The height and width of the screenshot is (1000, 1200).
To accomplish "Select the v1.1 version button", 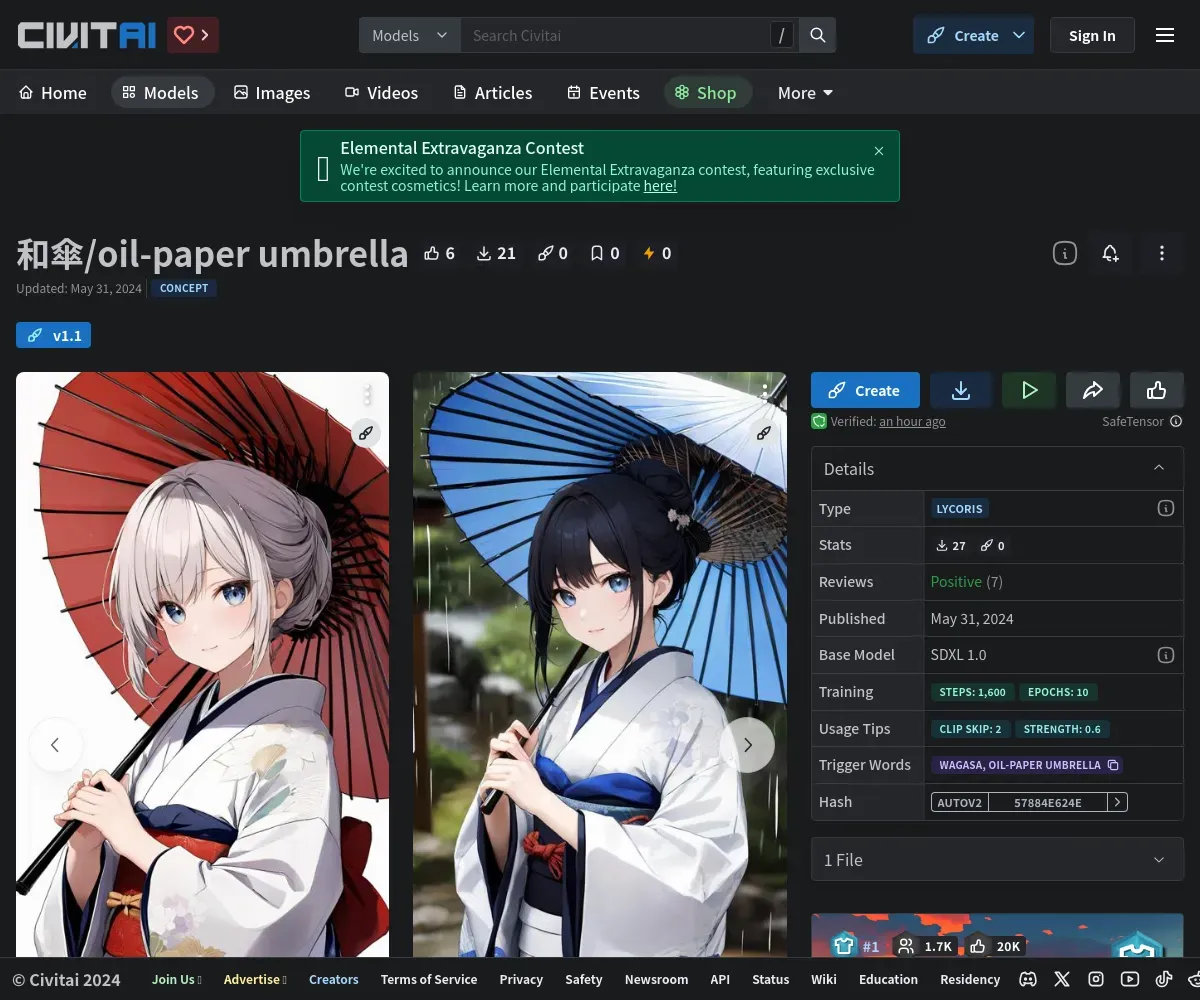I will click(x=54, y=336).
